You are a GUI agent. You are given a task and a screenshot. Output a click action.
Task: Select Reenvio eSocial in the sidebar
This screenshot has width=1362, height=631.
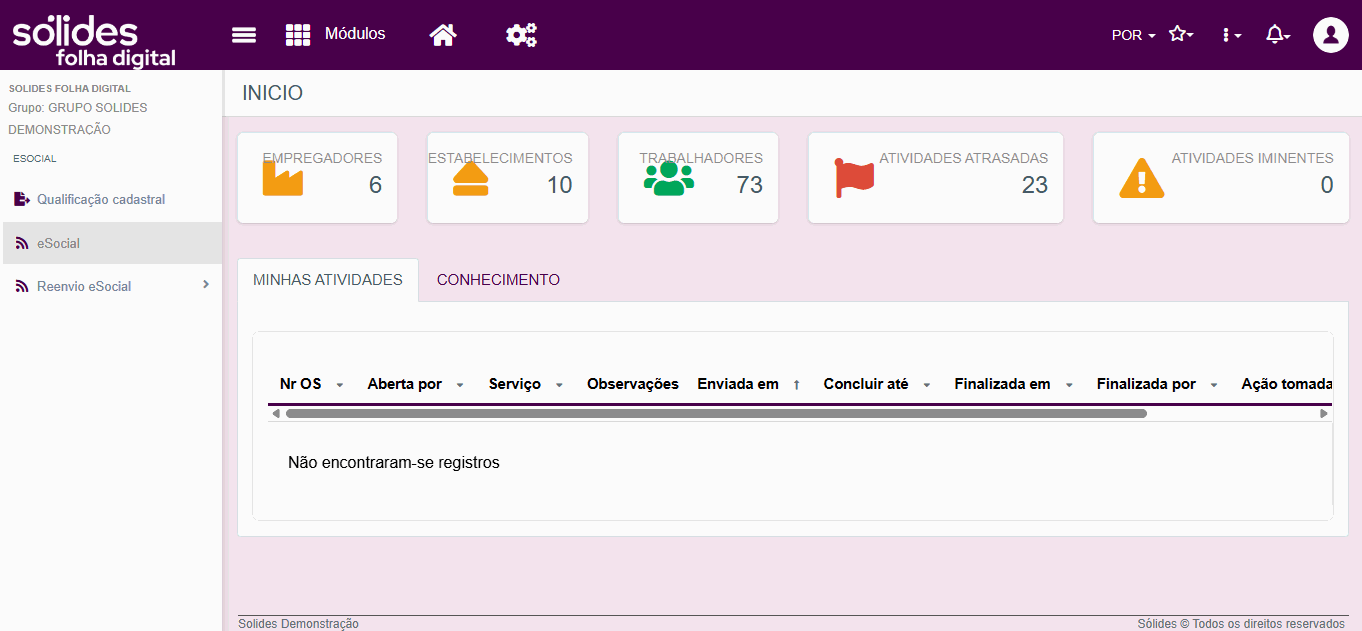[84, 286]
